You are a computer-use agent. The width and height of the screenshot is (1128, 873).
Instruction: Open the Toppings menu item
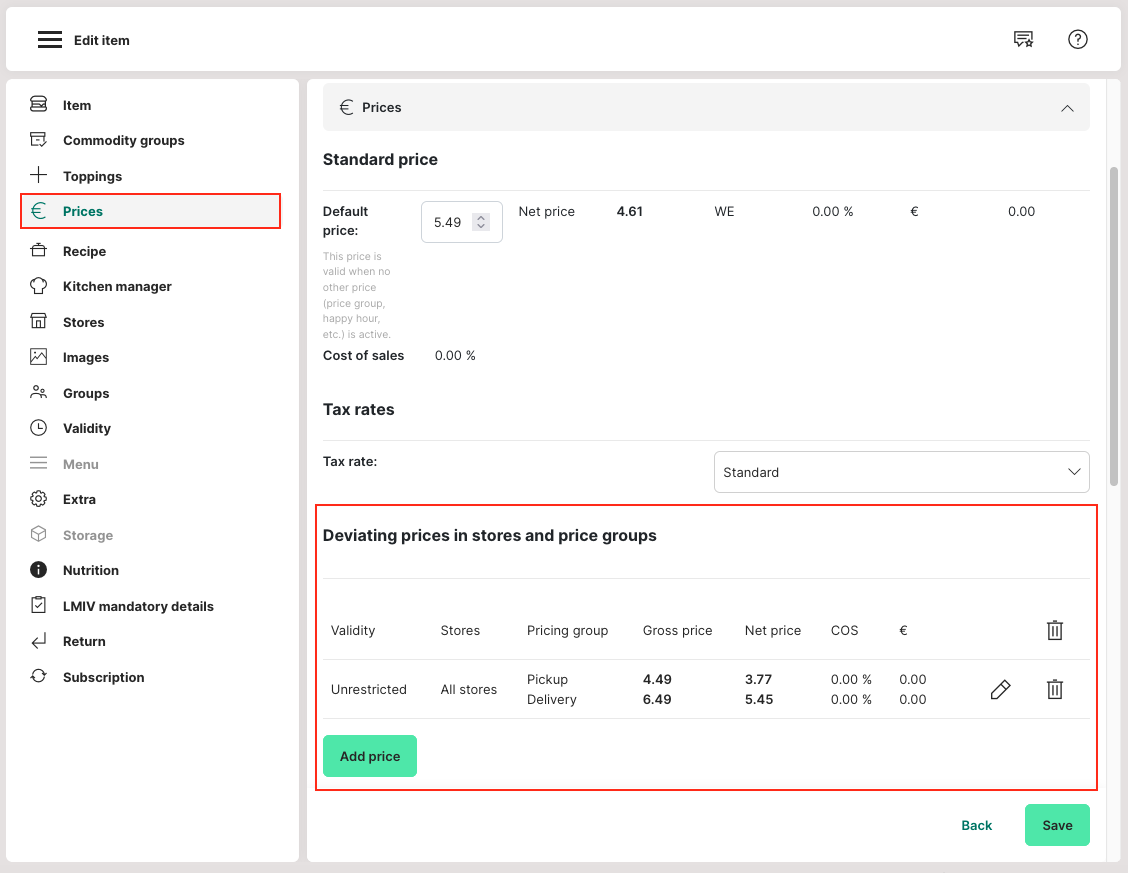92,176
